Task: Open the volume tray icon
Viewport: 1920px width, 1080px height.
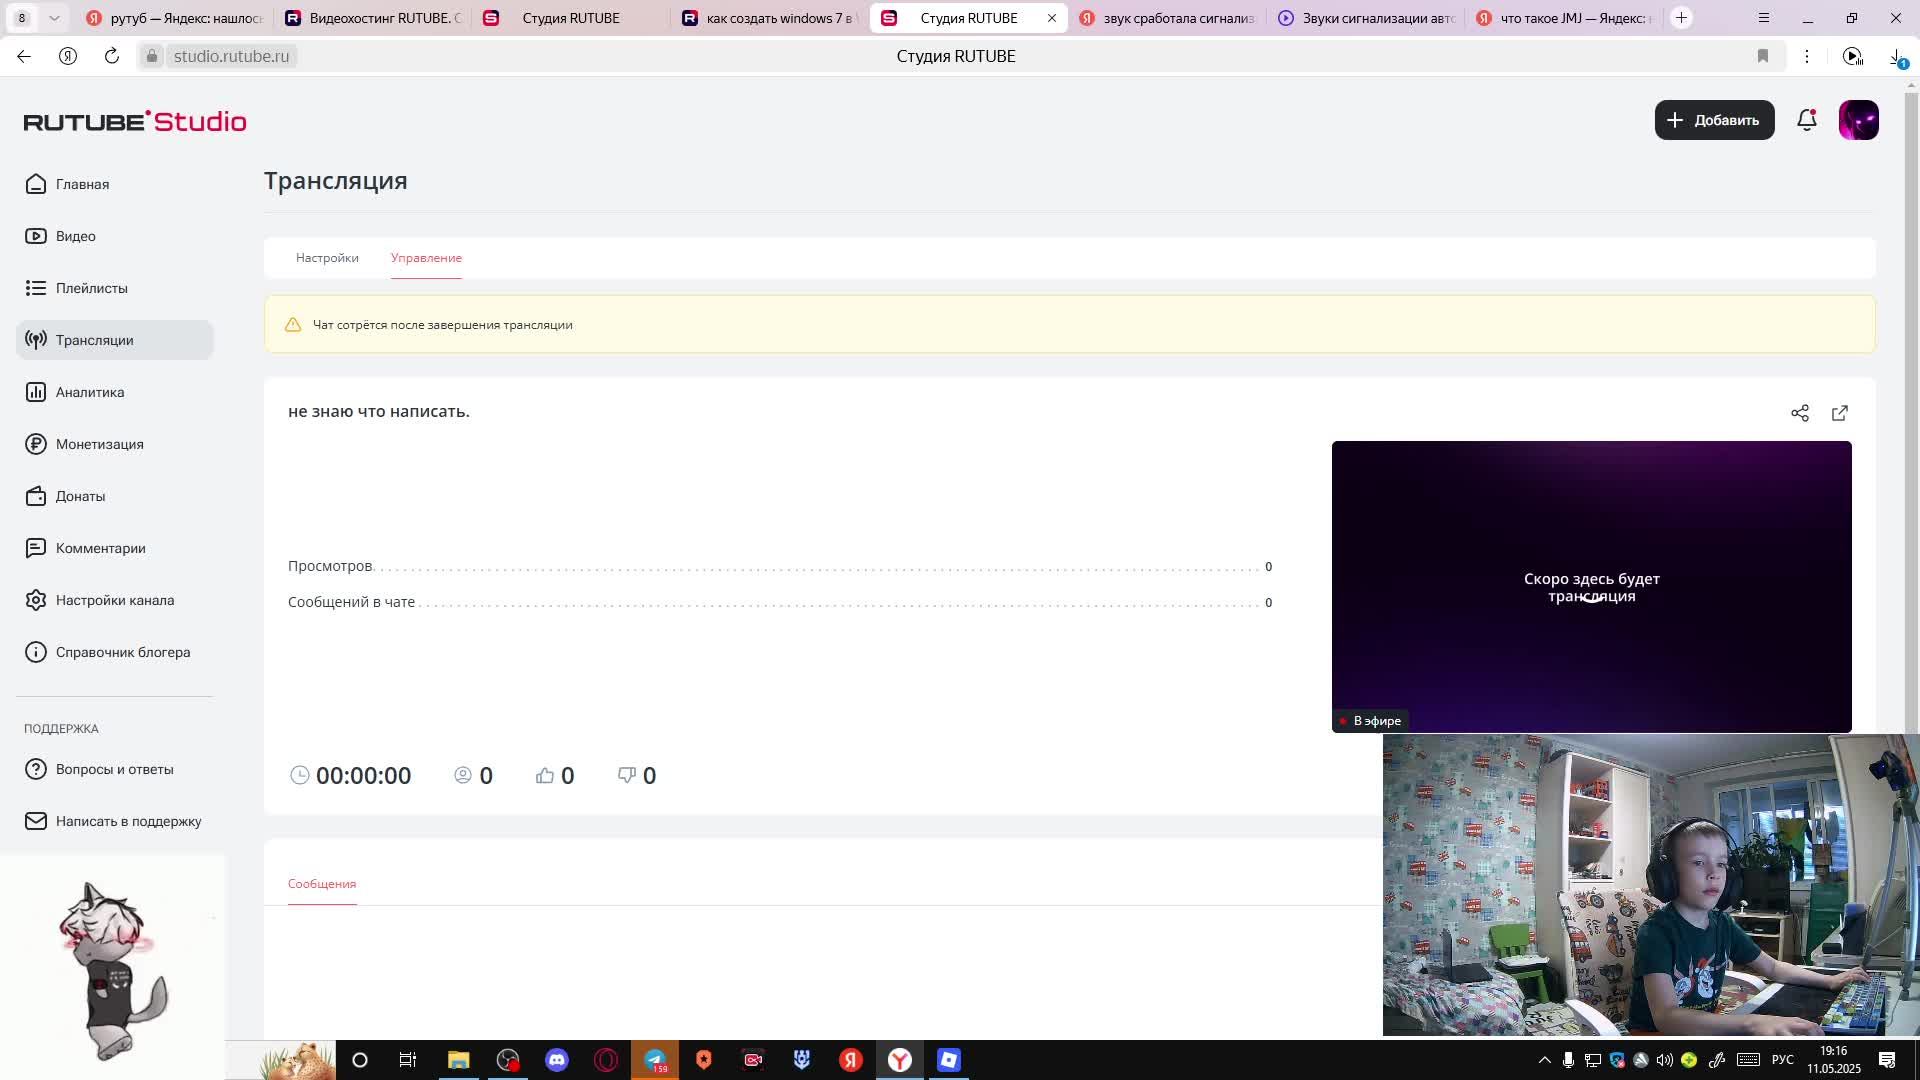Action: tap(1665, 1060)
